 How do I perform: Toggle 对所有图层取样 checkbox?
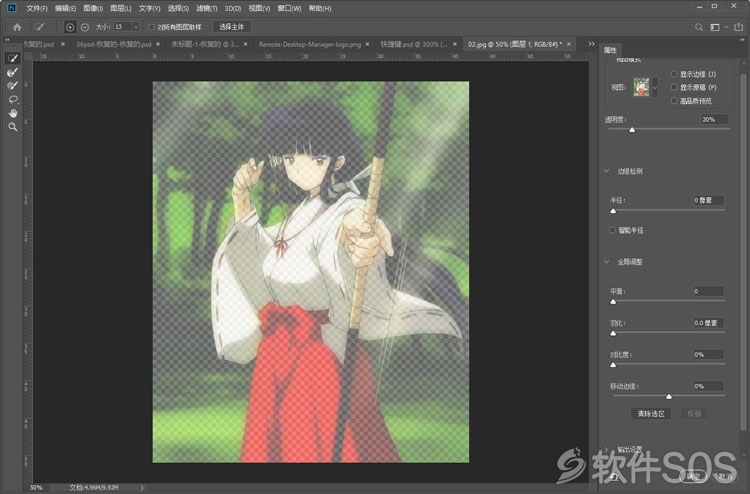click(x=151, y=27)
